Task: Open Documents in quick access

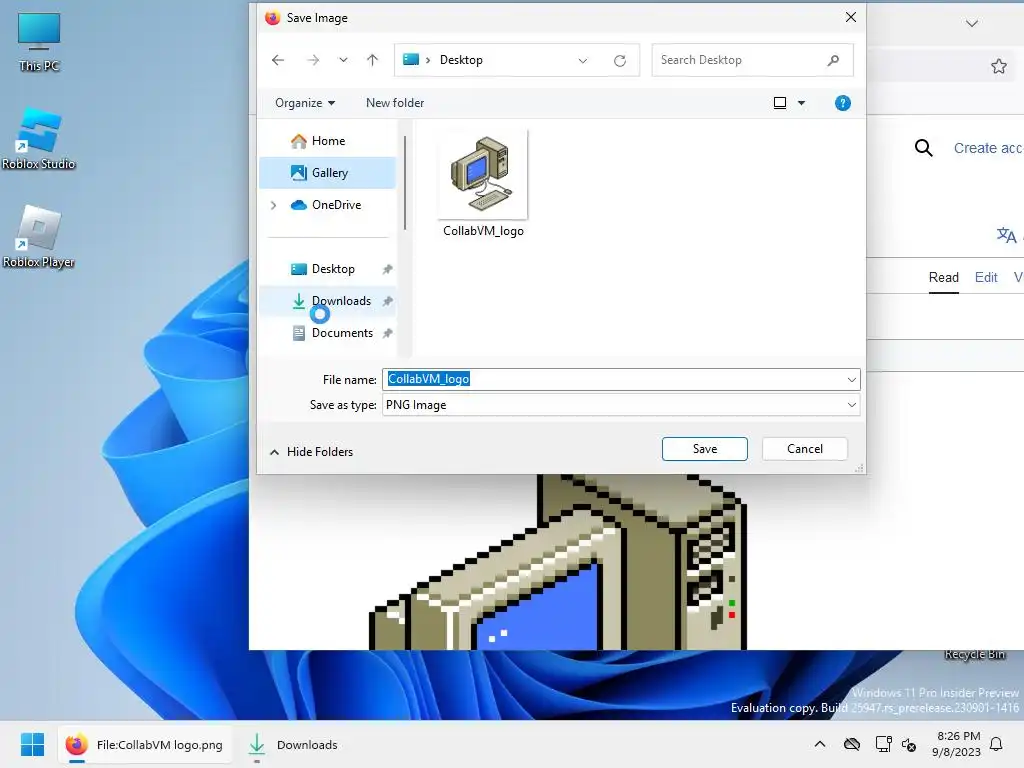Action: pos(342,333)
